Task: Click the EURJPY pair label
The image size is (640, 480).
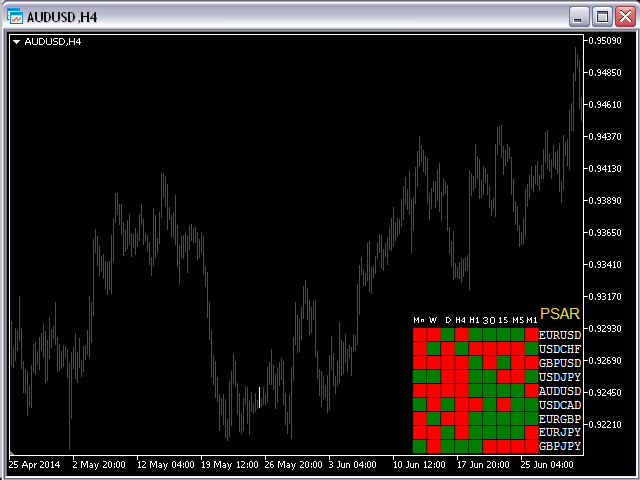Action: click(x=560, y=432)
